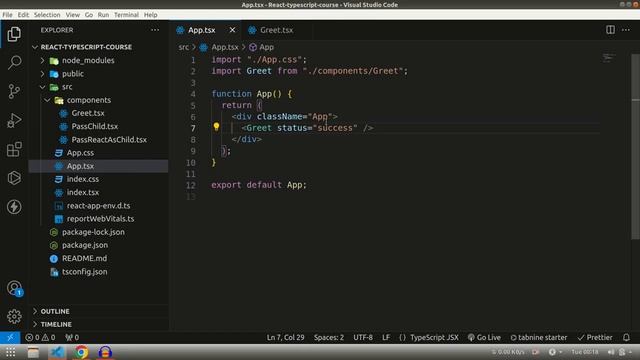Open PassChild.tsx file
Screen dimensions: 640x360
95,127
